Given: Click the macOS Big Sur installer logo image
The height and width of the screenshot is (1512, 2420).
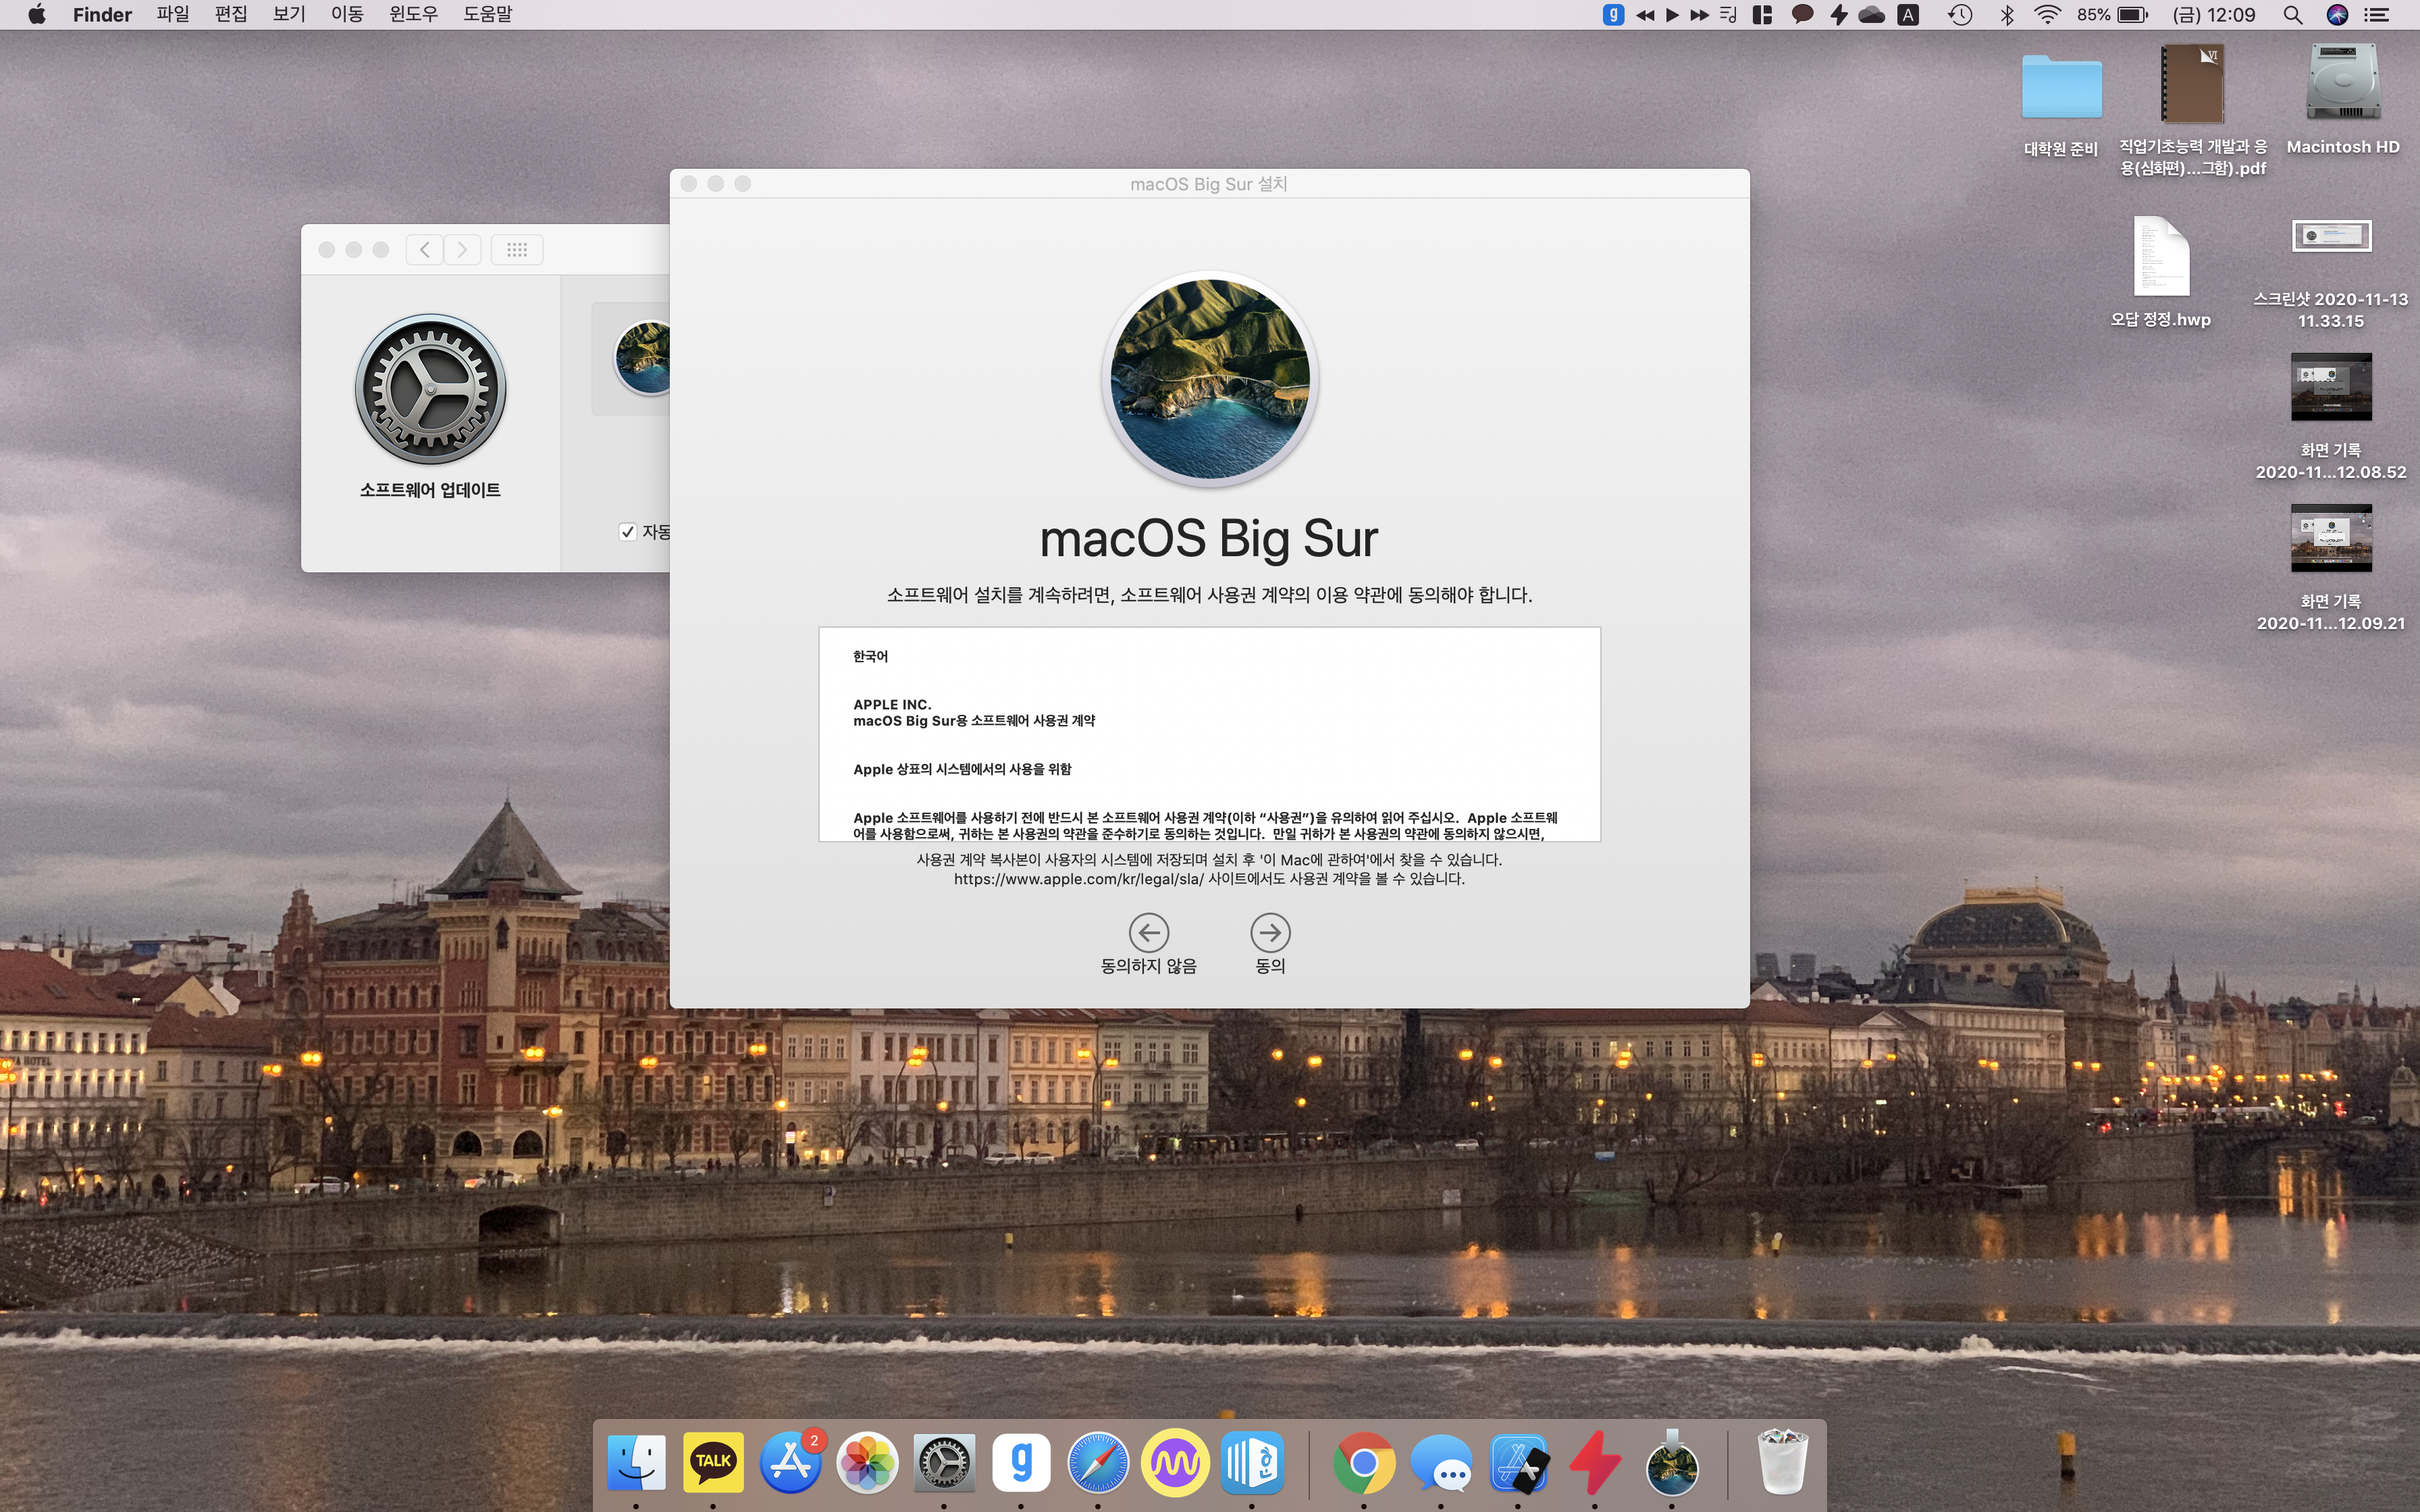Looking at the screenshot, I should pos(1210,379).
